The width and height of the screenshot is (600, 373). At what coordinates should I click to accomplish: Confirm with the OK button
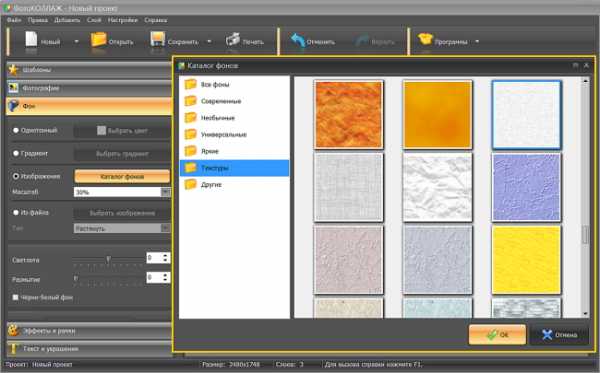497,334
